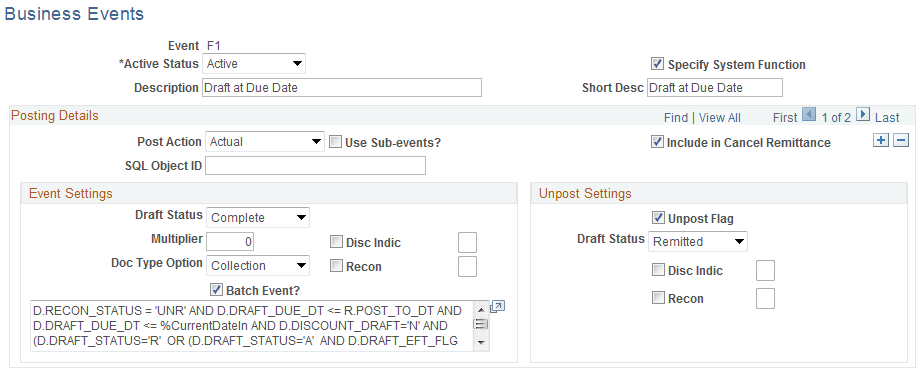Enable the Use Sub-events checkbox

tap(335, 141)
